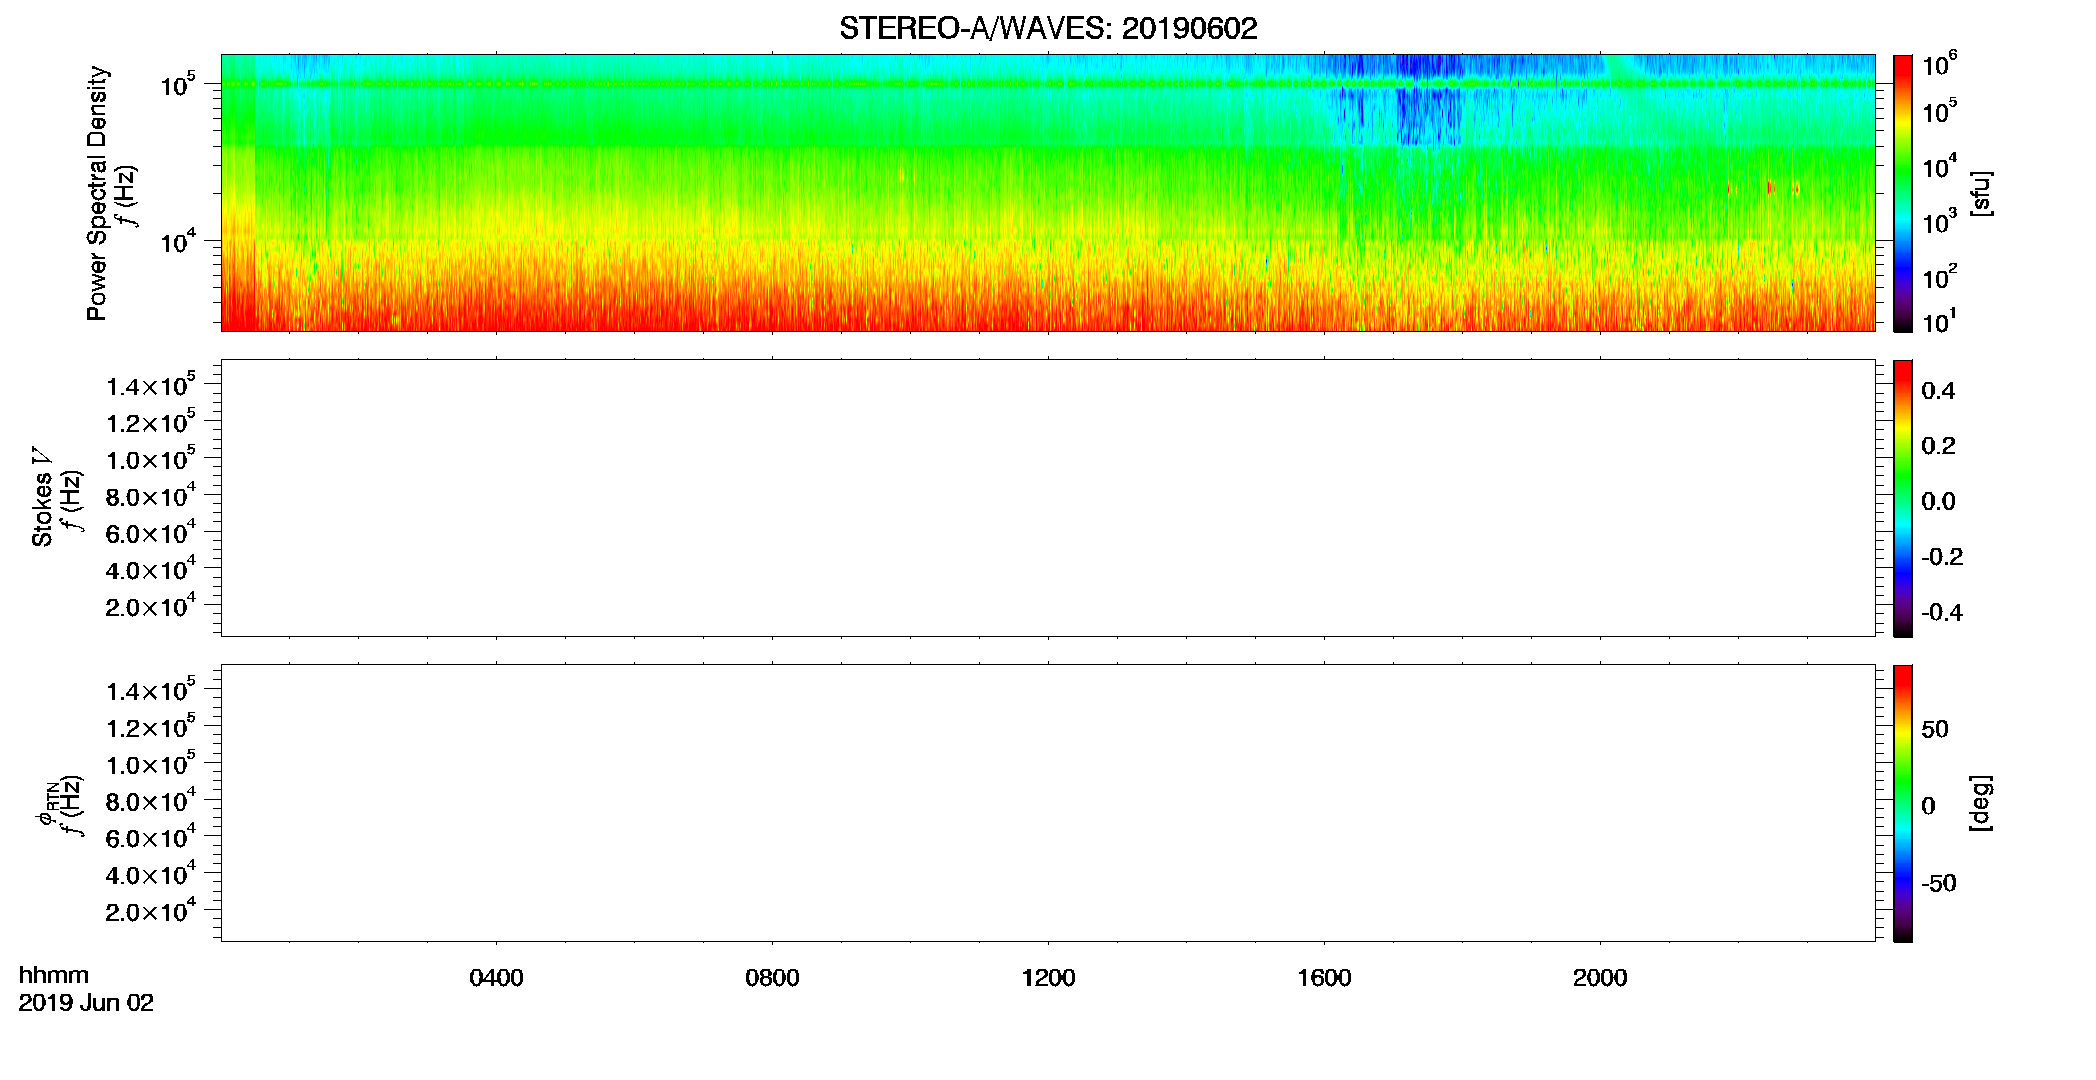Select the Power Spectral Density axis label
This screenshot has height=1080, width=2096.
97,193
